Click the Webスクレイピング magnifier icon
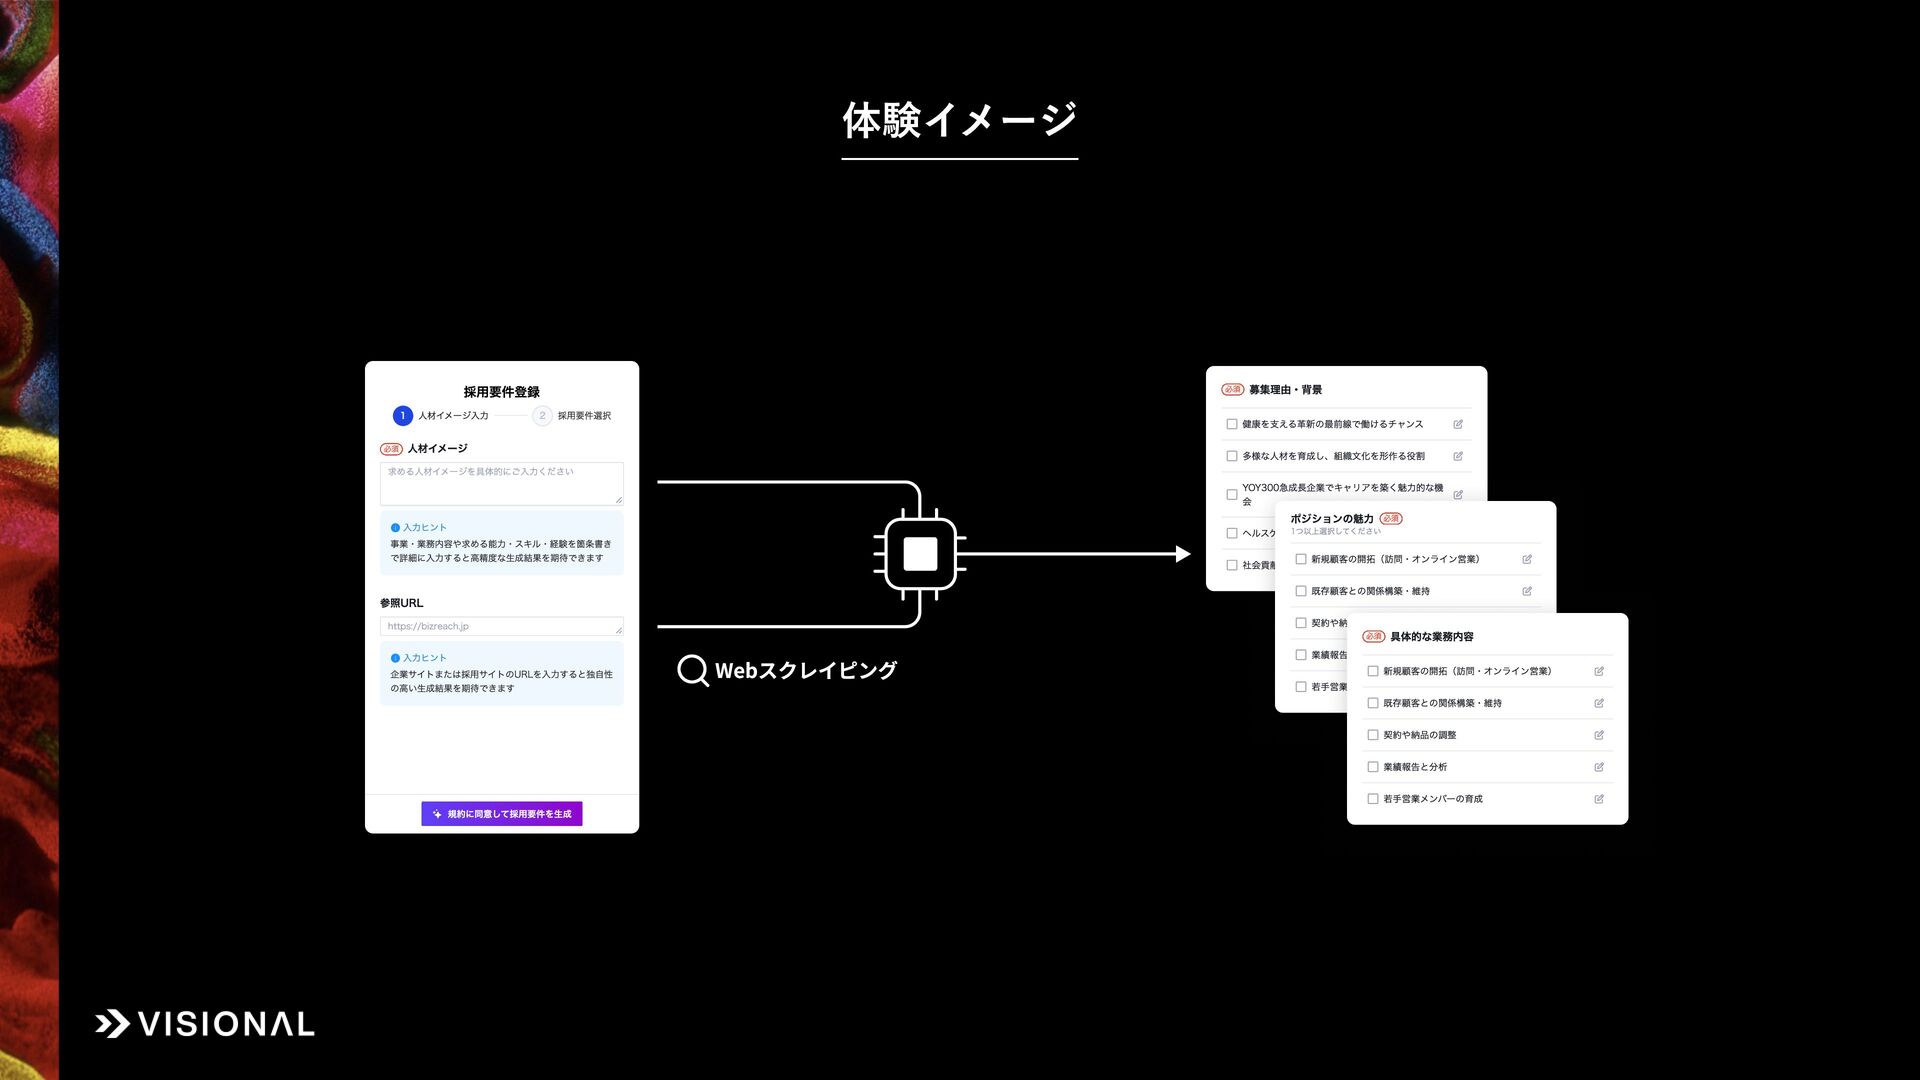This screenshot has width=1920, height=1080. 692,670
